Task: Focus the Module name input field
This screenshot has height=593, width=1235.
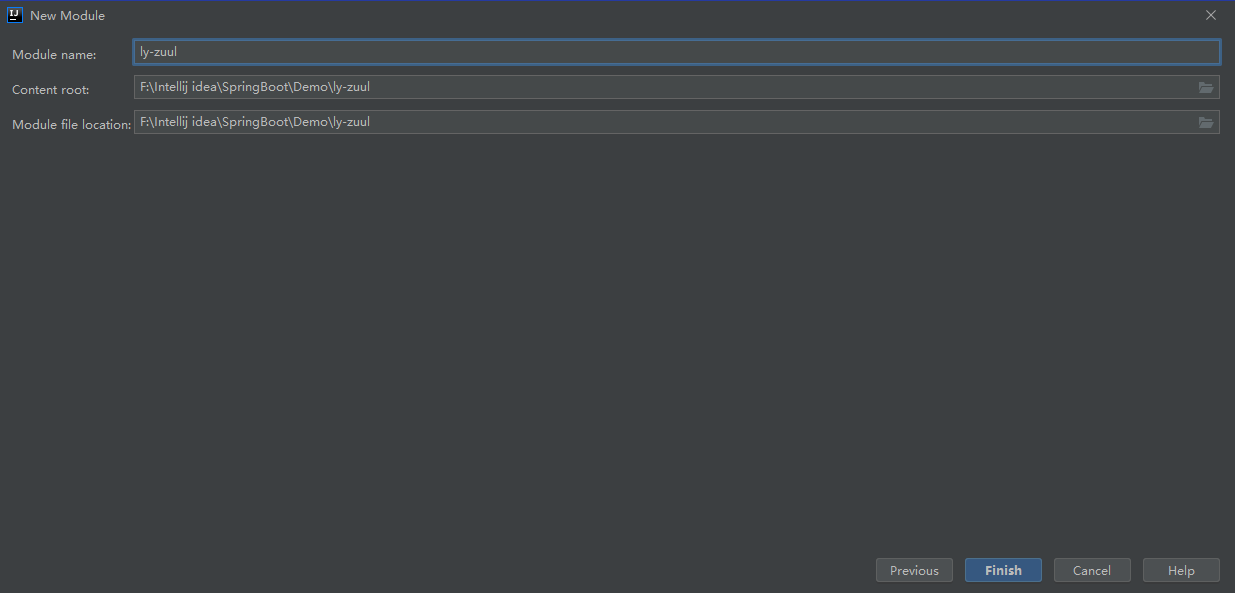Action: coord(677,52)
